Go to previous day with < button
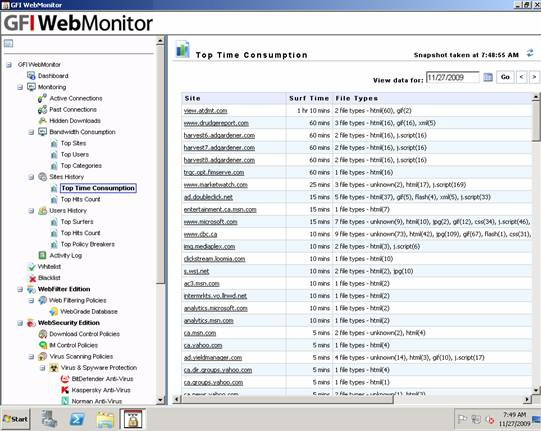 [521, 77]
